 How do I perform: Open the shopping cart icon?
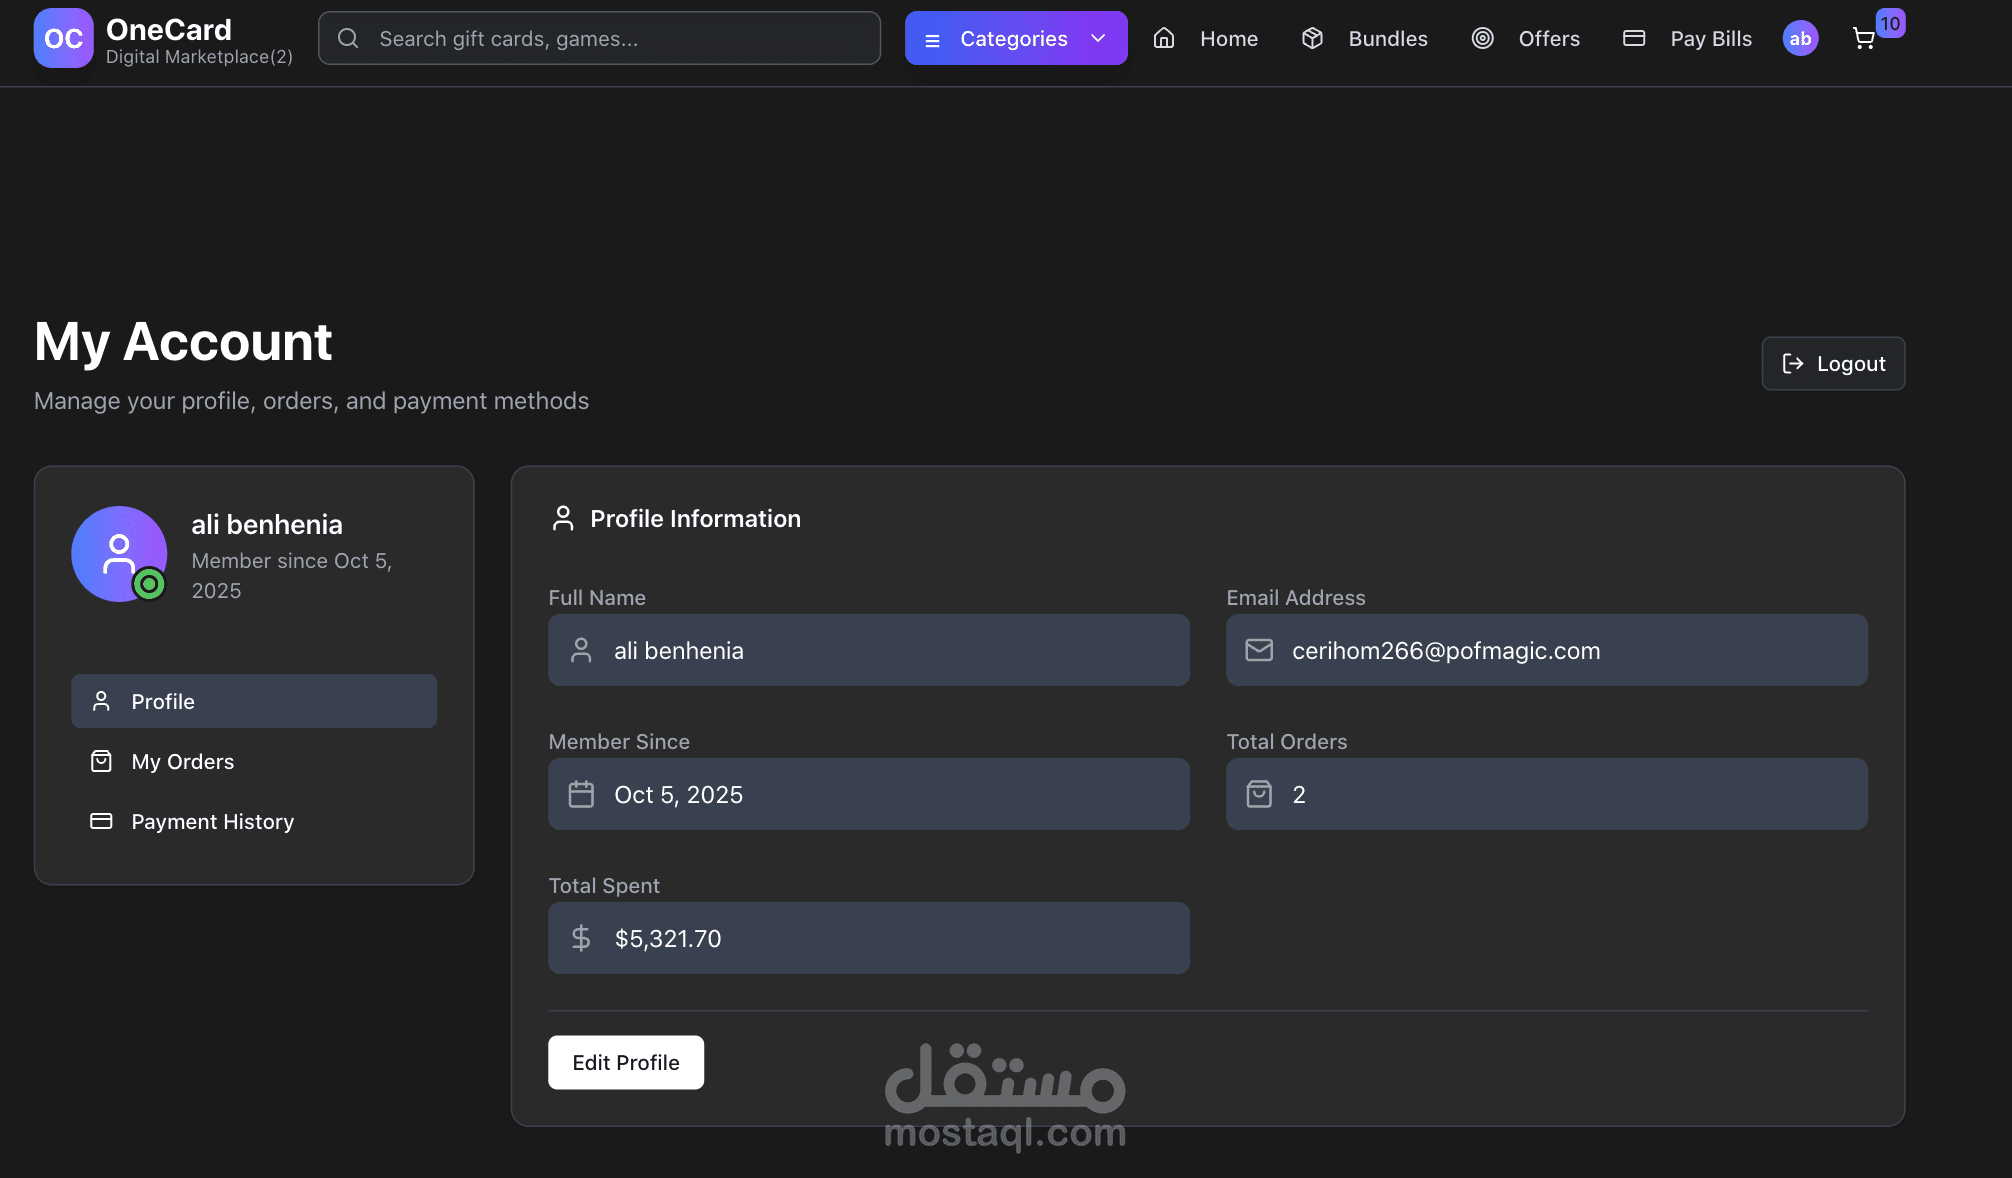click(1863, 39)
